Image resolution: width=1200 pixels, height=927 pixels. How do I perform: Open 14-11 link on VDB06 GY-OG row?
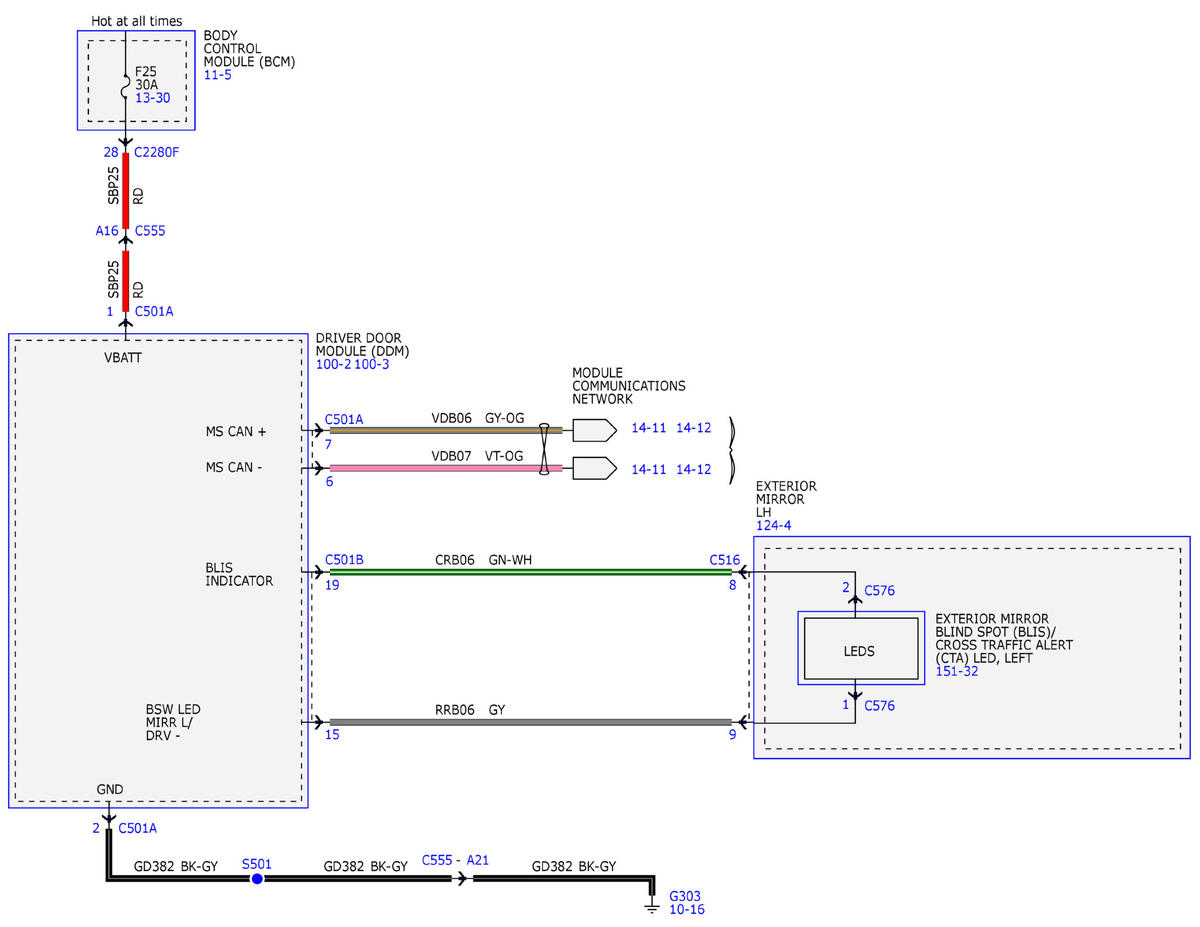coord(649,428)
